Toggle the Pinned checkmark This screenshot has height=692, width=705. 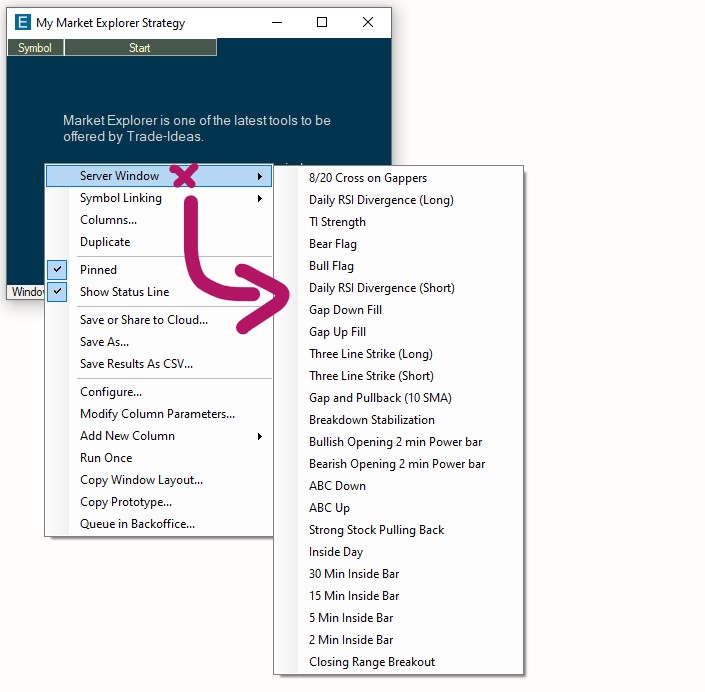click(x=57, y=270)
